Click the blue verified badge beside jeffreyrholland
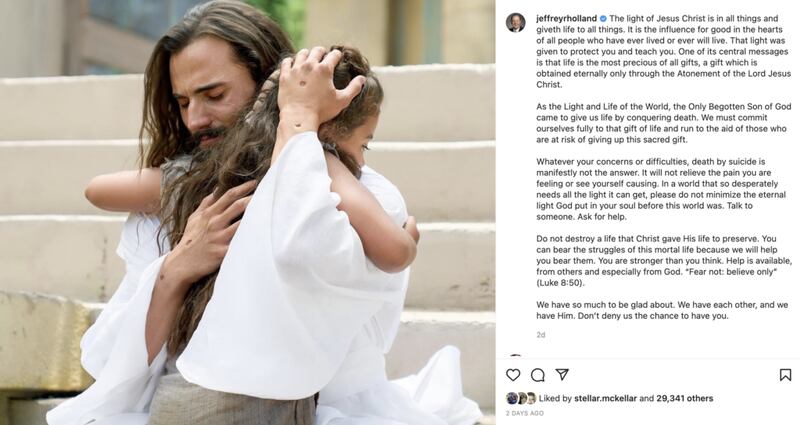 [x=603, y=18]
